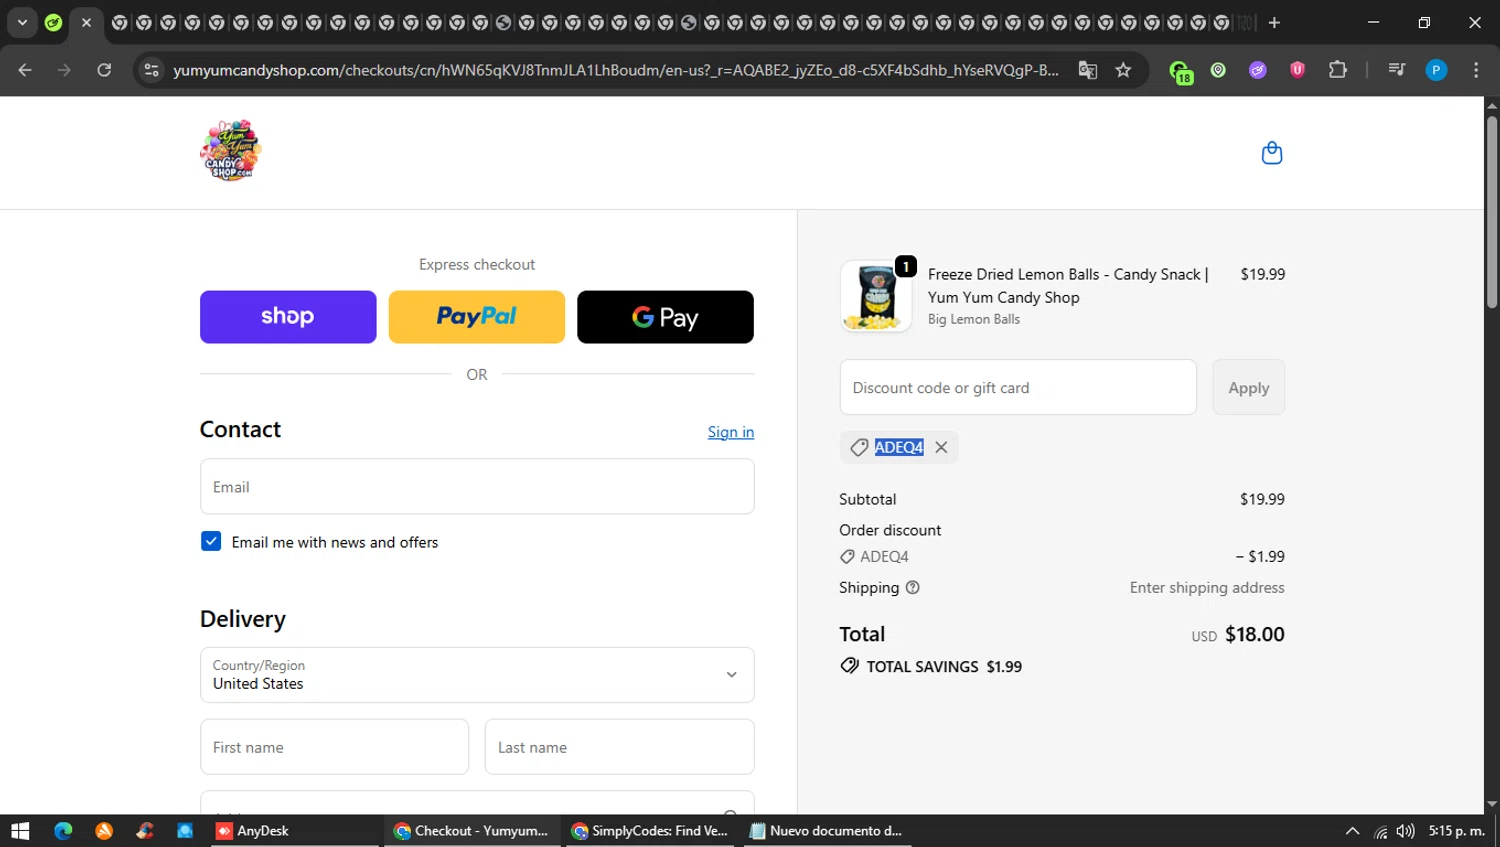Pay with Shop Pay button

[288, 317]
